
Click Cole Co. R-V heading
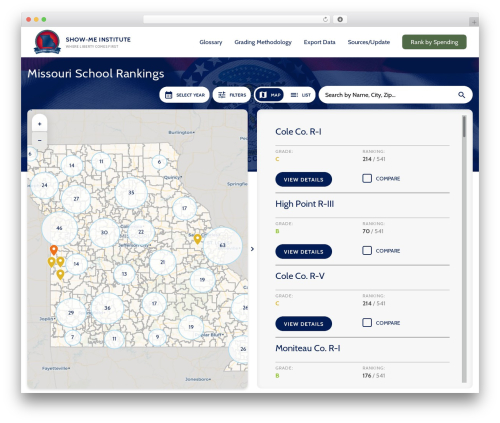tap(300, 276)
